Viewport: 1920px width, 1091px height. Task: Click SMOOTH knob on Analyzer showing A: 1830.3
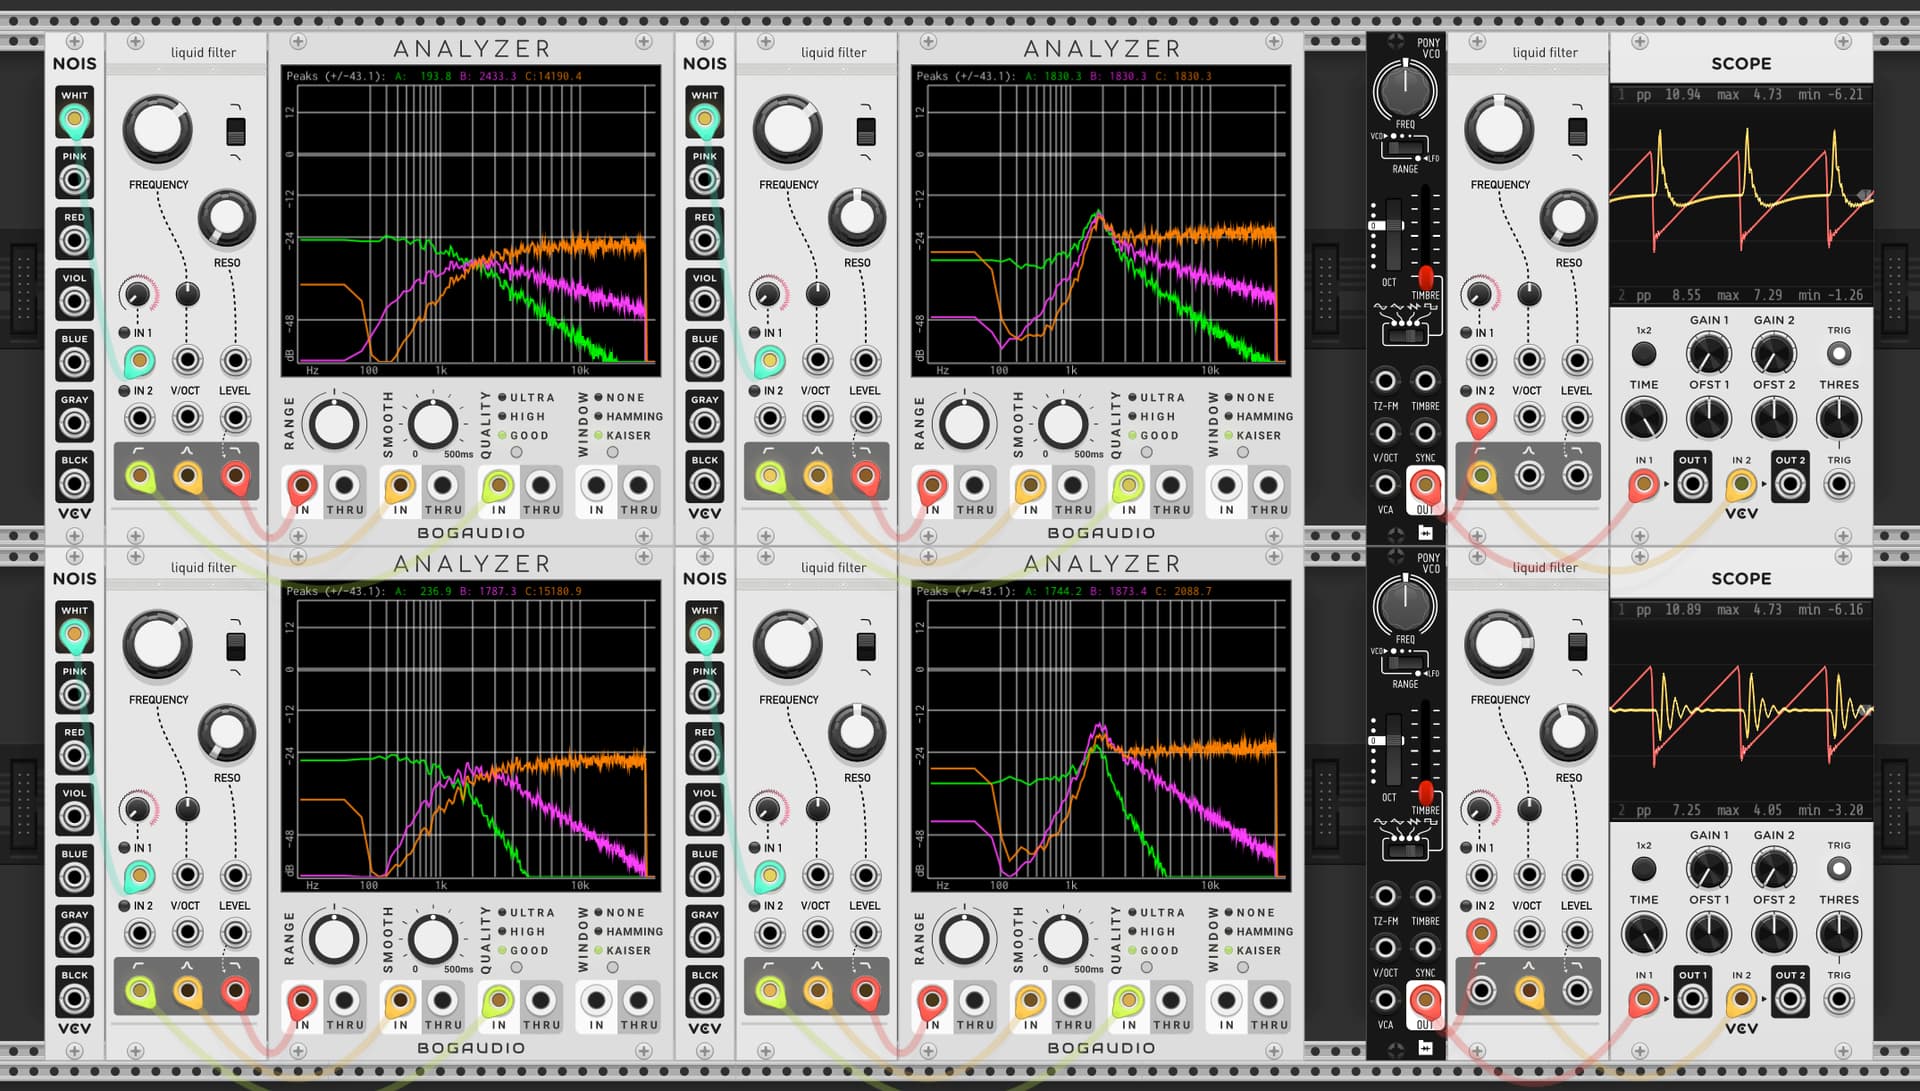pos(1063,424)
